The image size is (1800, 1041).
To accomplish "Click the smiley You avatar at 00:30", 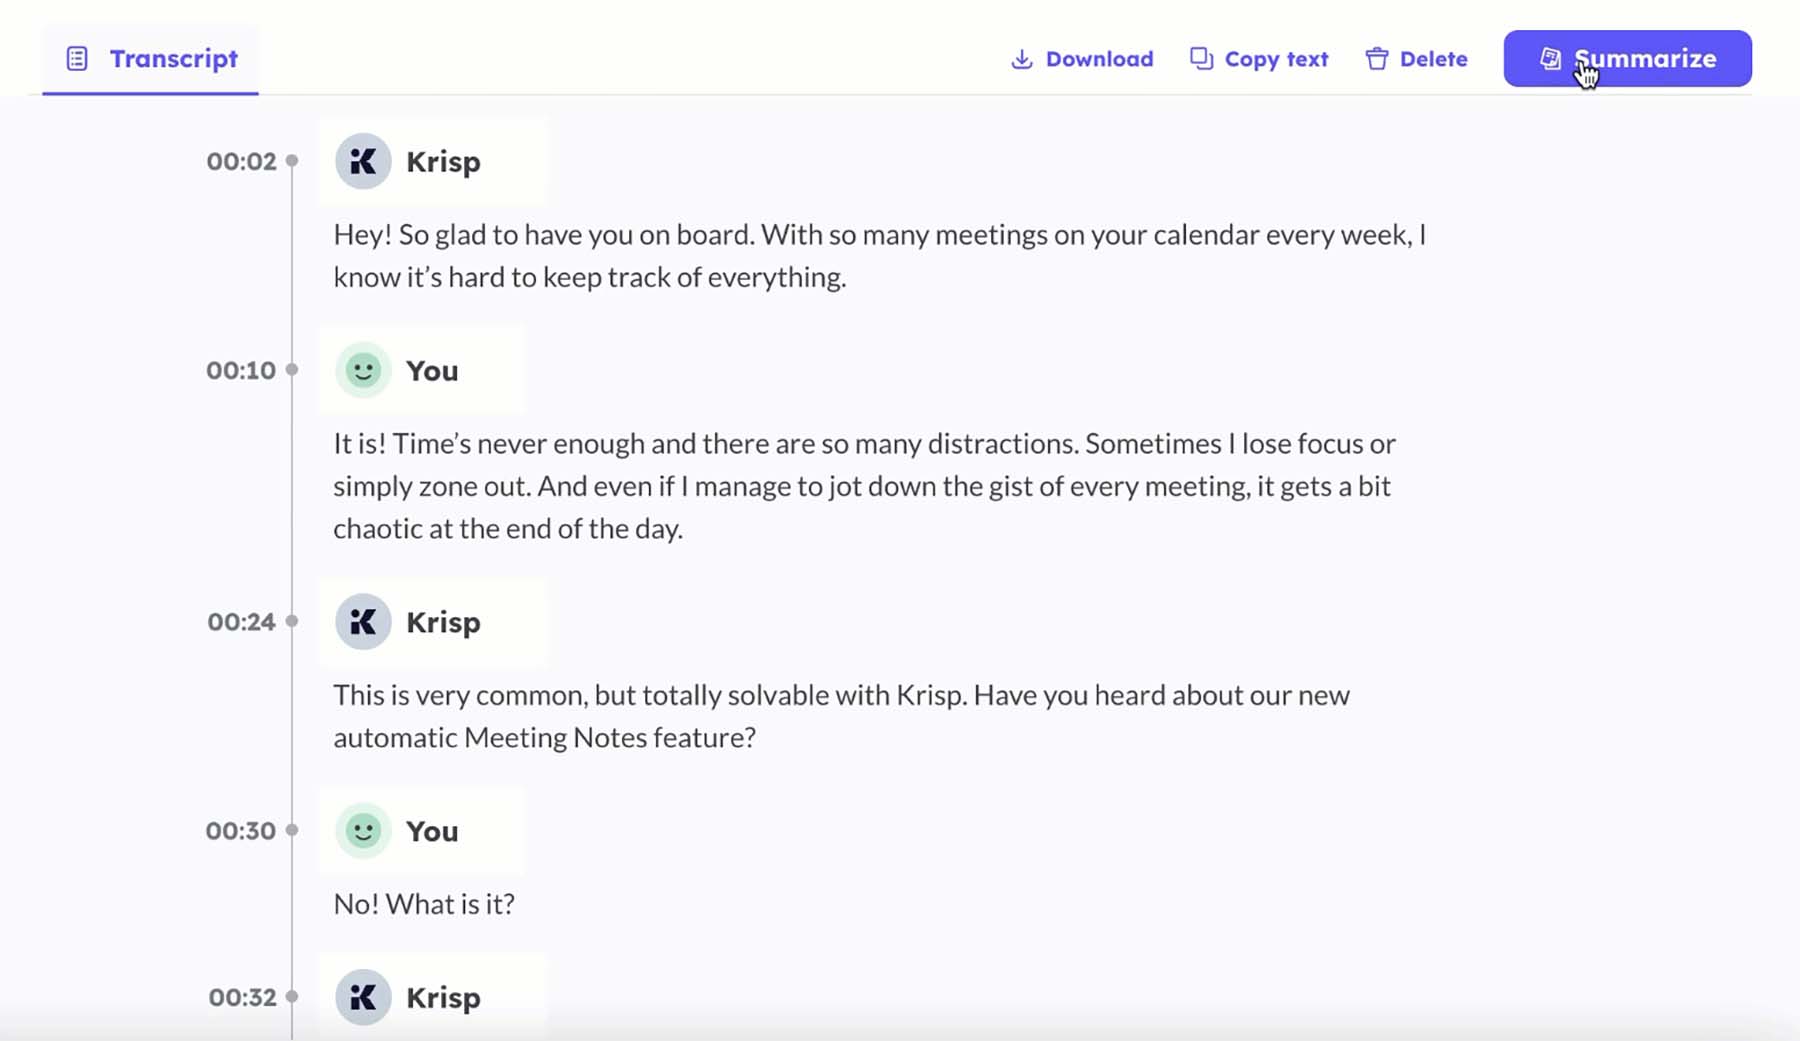I will (362, 830).
